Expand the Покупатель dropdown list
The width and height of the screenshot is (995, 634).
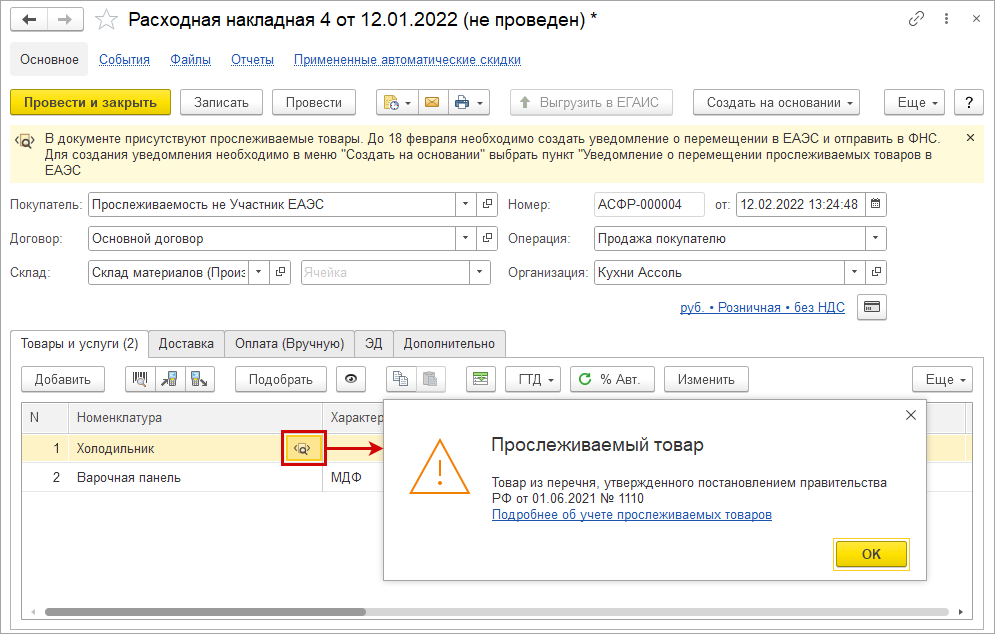click(465, 204)
